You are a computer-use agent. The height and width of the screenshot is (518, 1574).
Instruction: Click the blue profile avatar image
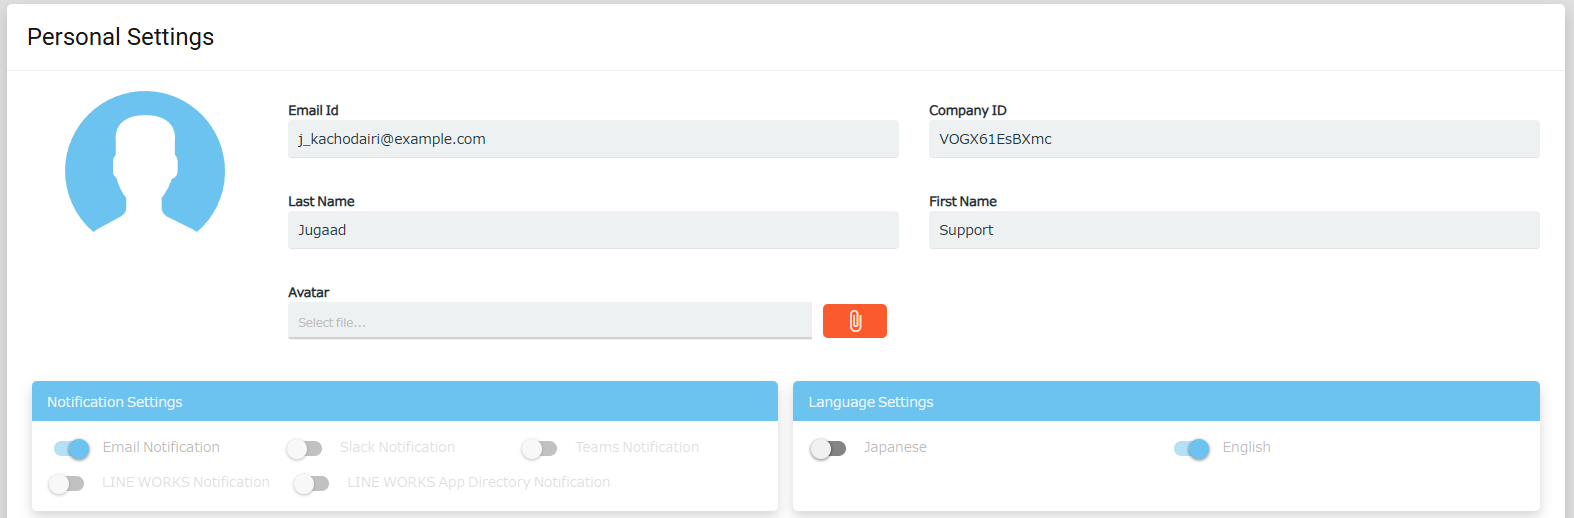[145, 162]
